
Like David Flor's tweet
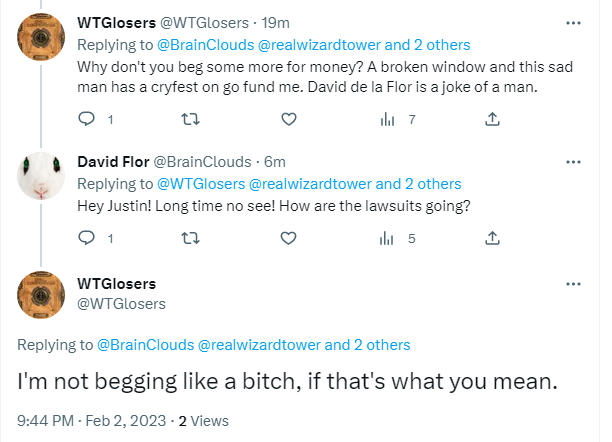(x=289, y=237)
